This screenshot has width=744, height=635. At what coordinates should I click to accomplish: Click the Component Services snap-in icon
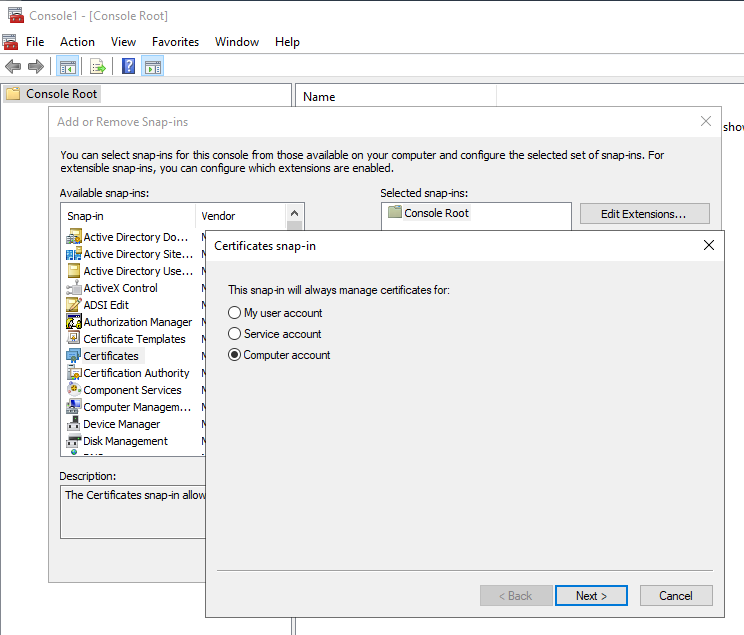point(74,390)
